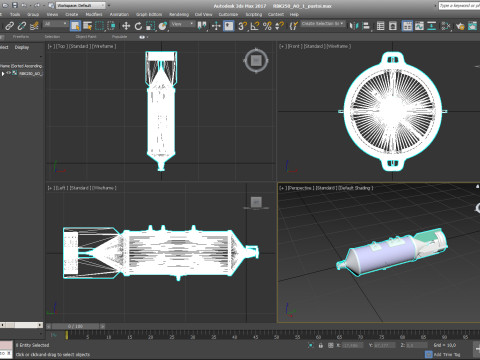Click Edit Named Selection Sets icon
Viewport: 480px width, 360px height.
293,26
